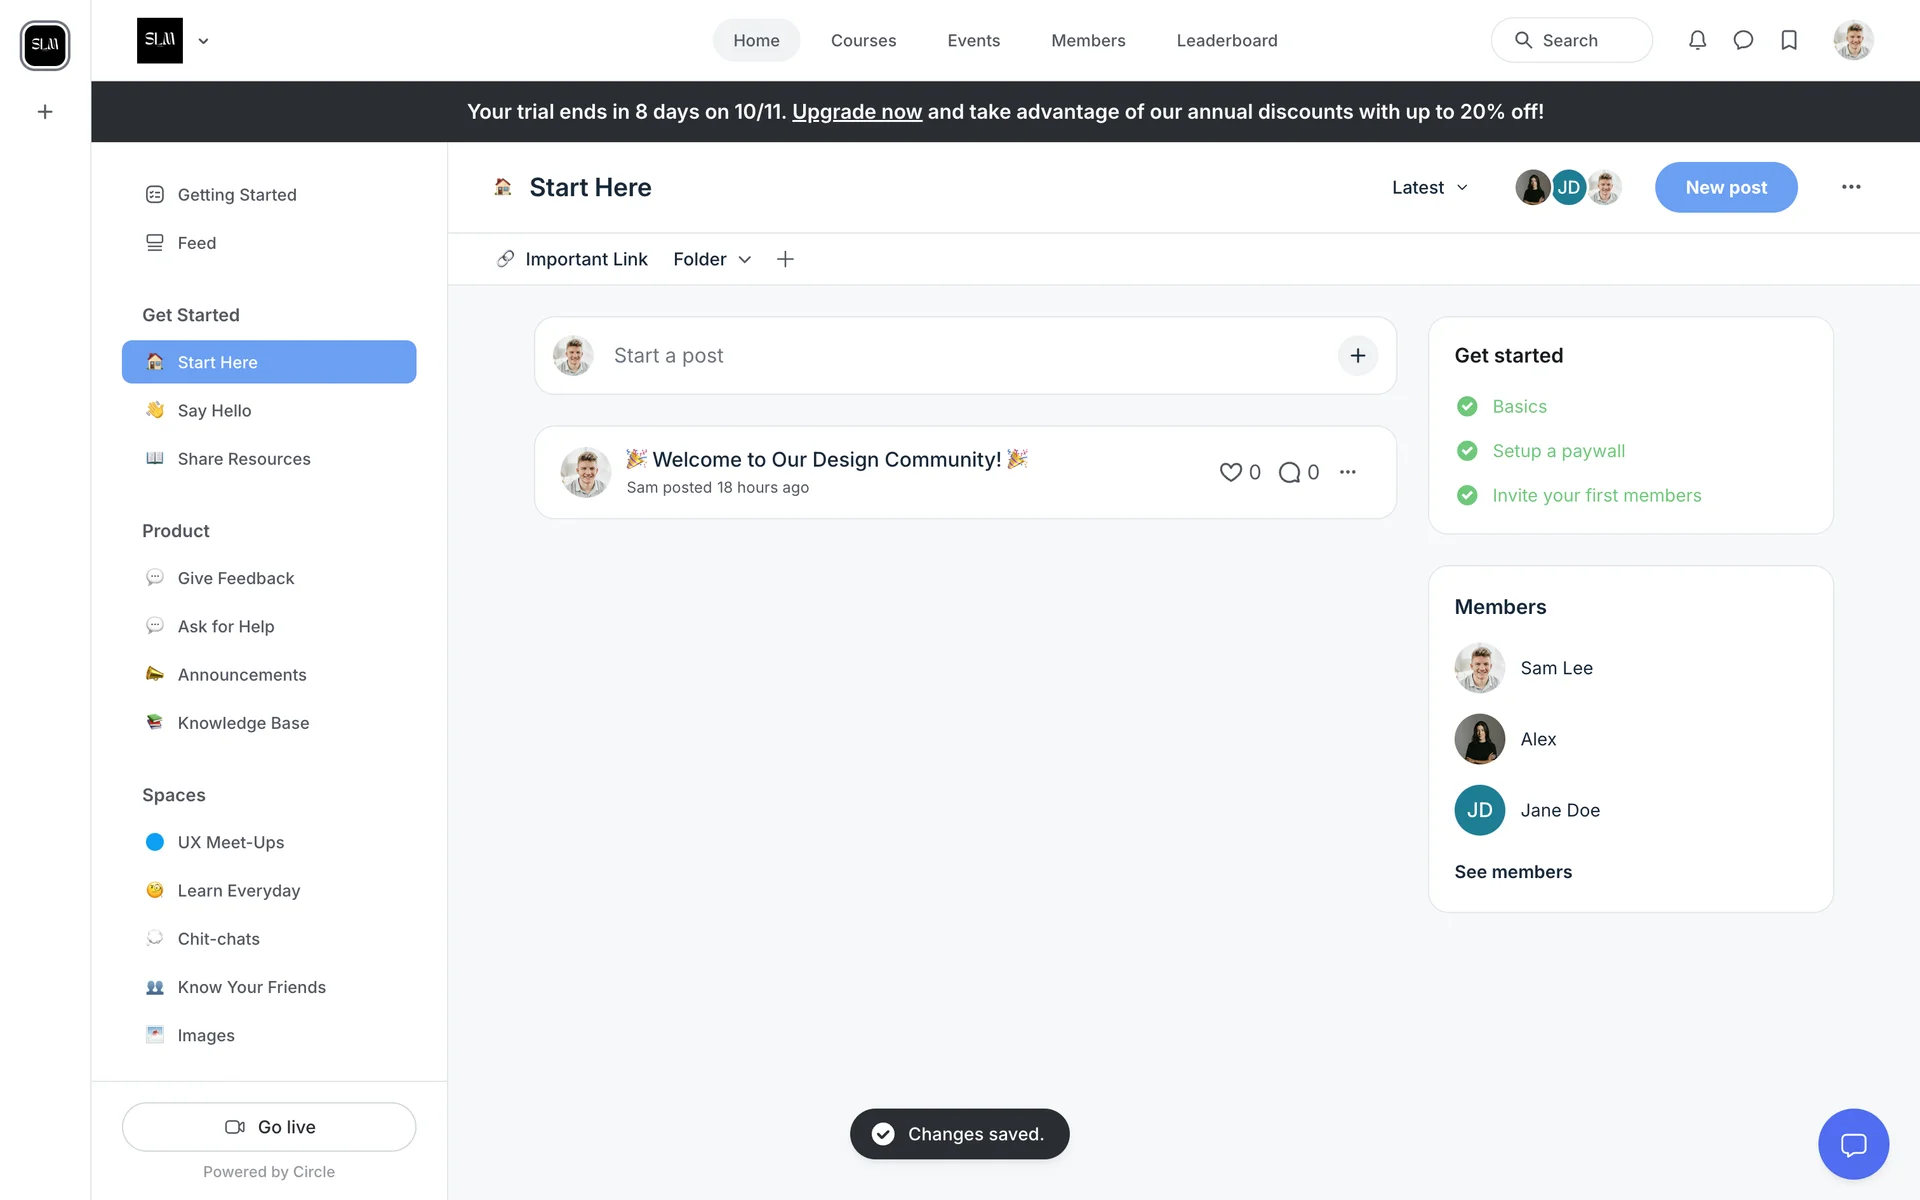The image size is (1920, 1200).
Task: Open direct messages chat bubble icon
Action: pyautogui.click(x=1743, y=40)
